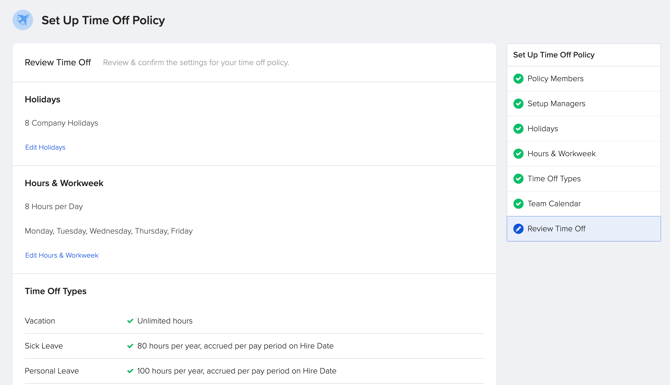Open the Team Calendar step

tap(584, 204)
